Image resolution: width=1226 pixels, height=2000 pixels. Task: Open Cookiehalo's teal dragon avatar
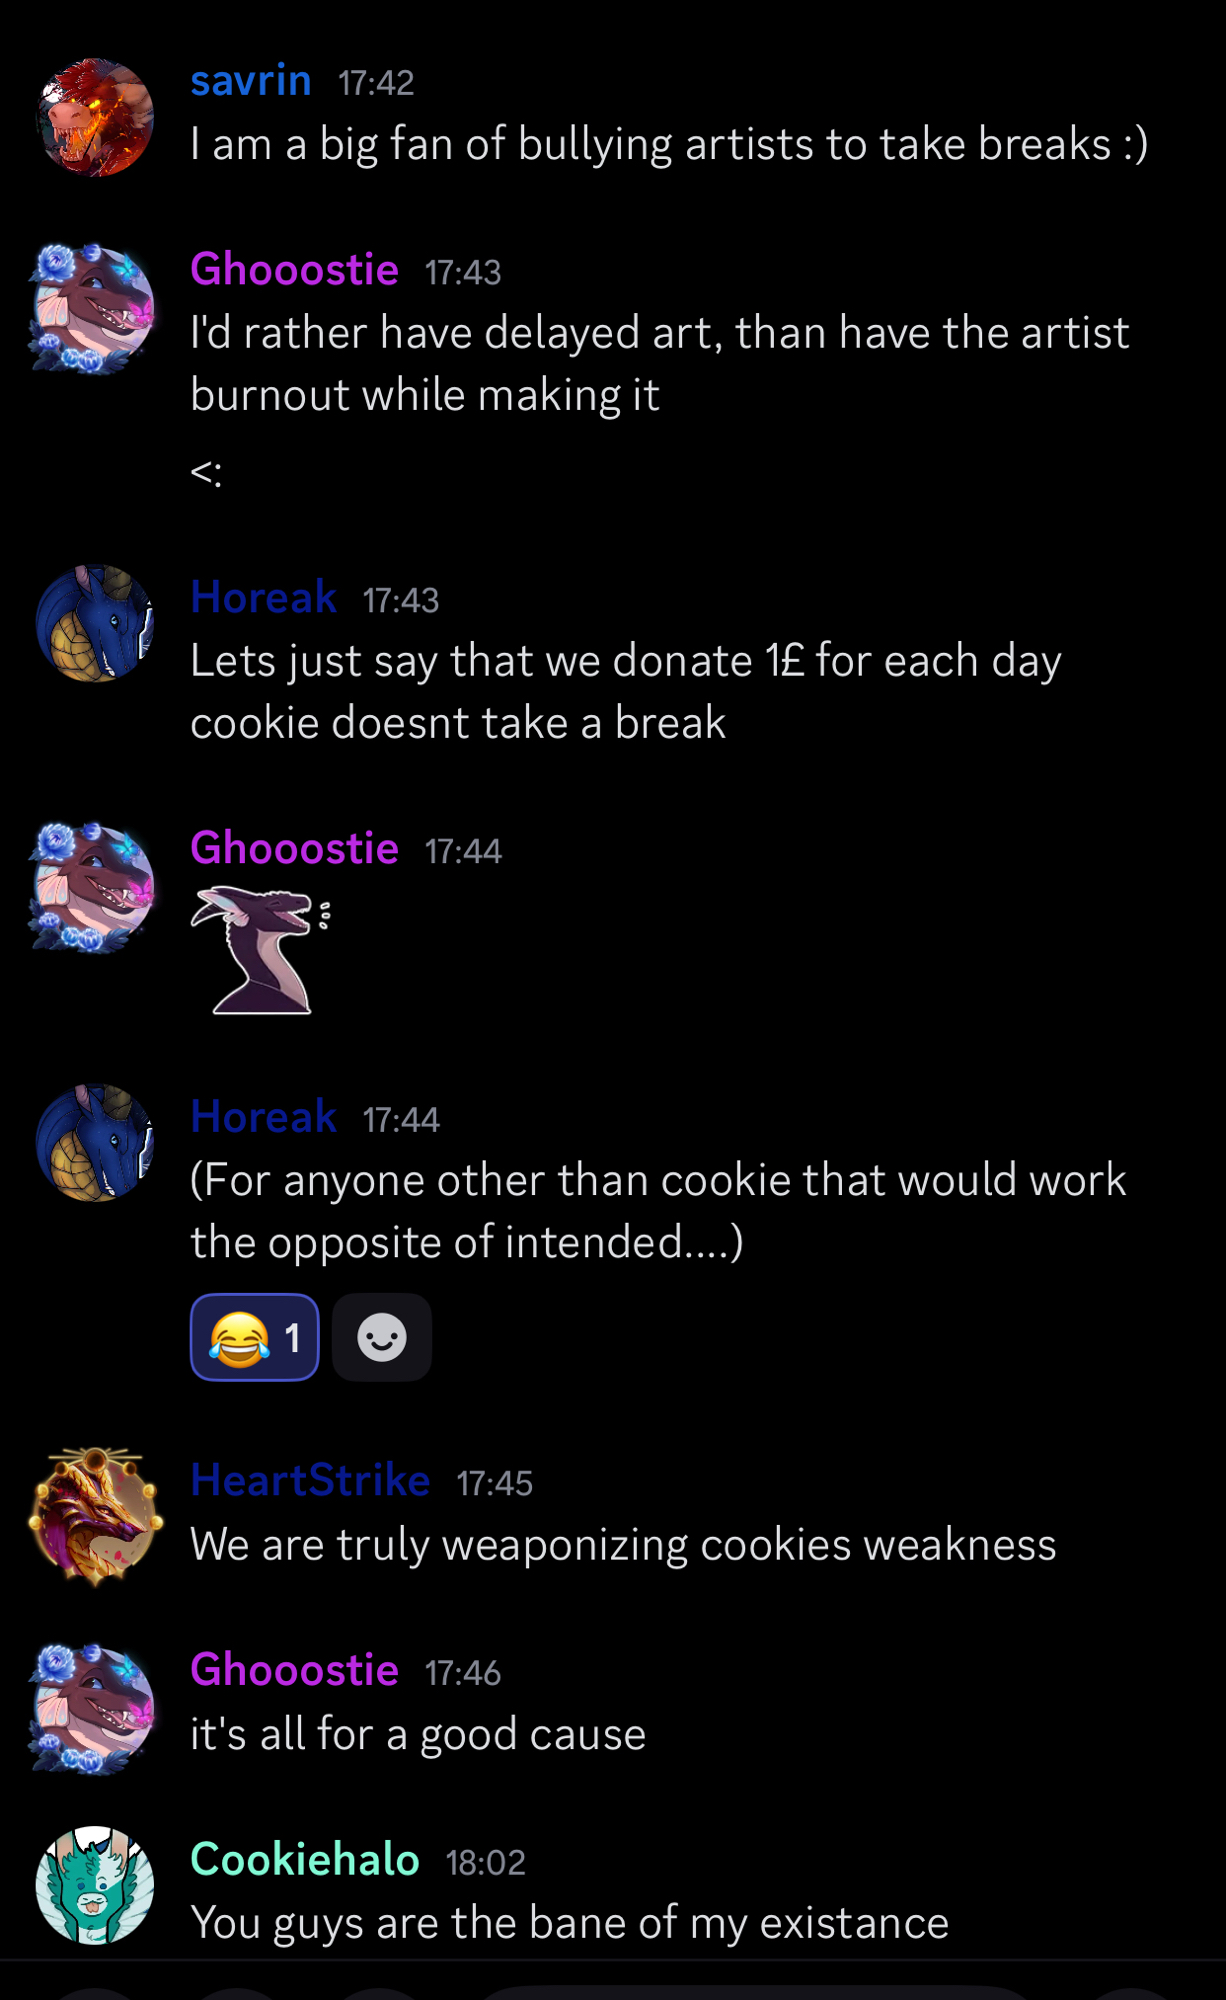(95, 1884)
